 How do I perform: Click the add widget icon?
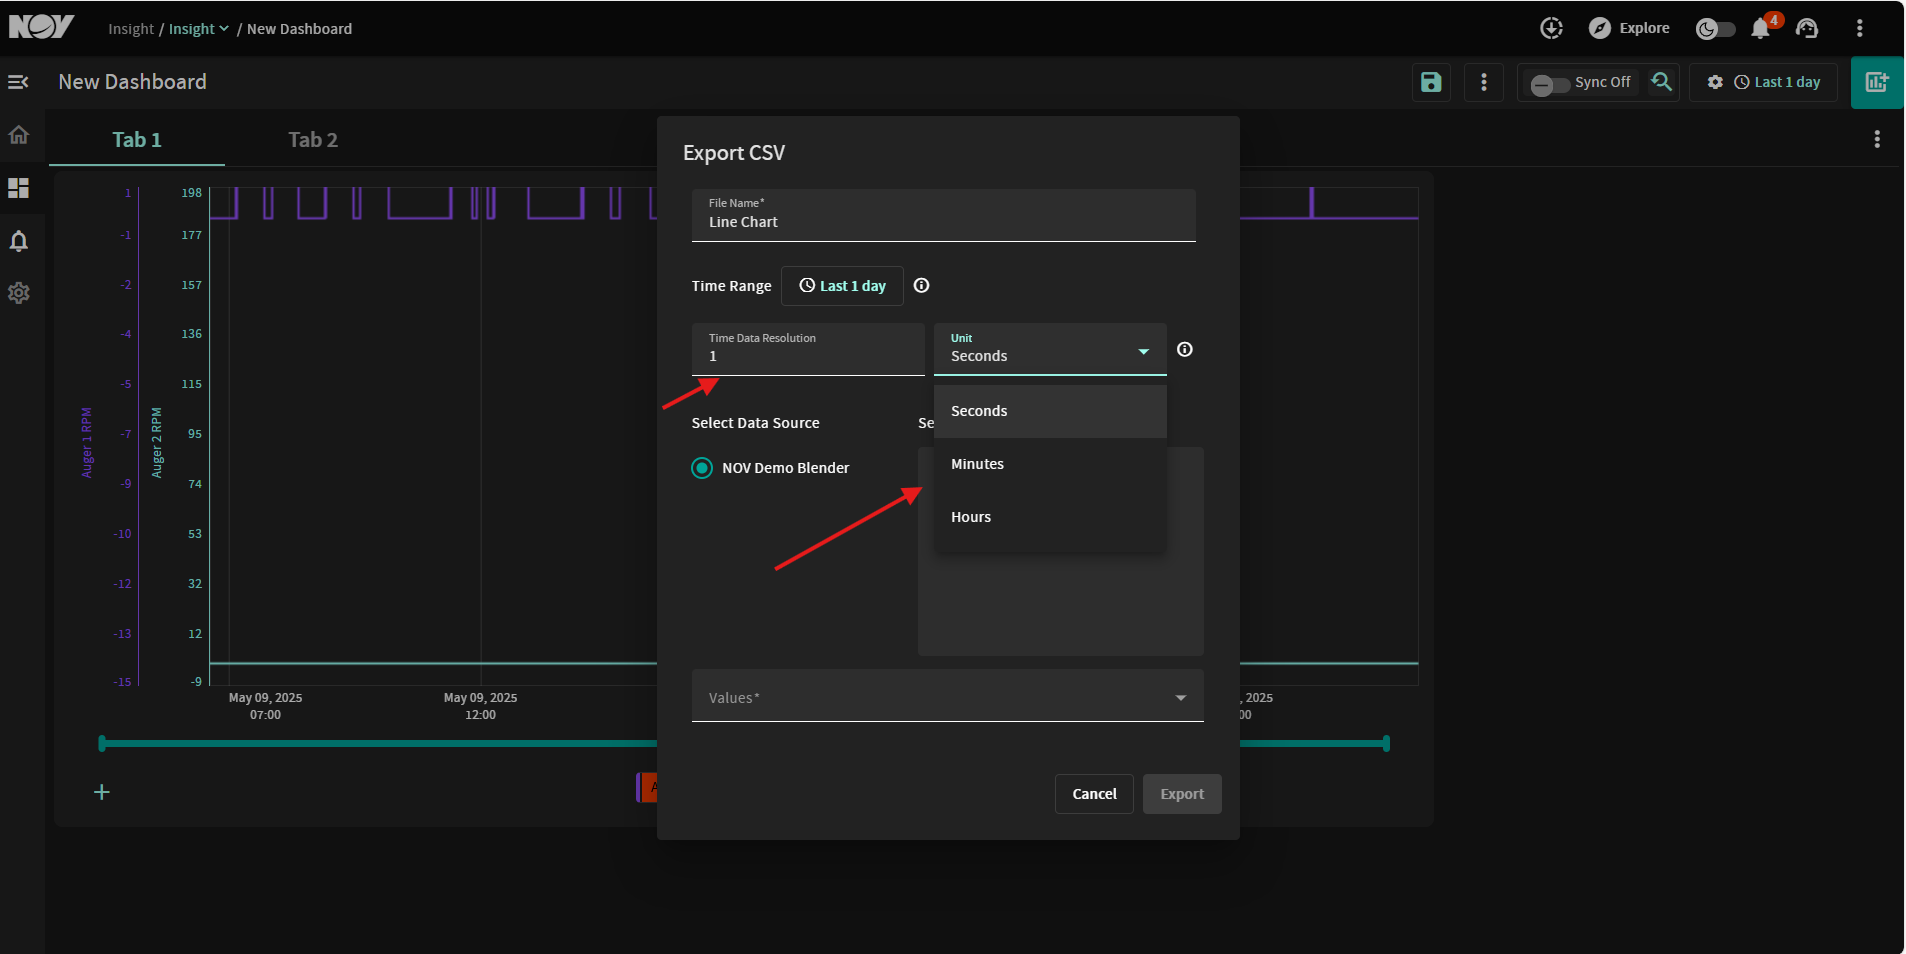pyautogui.click(x=1877, y=82)
